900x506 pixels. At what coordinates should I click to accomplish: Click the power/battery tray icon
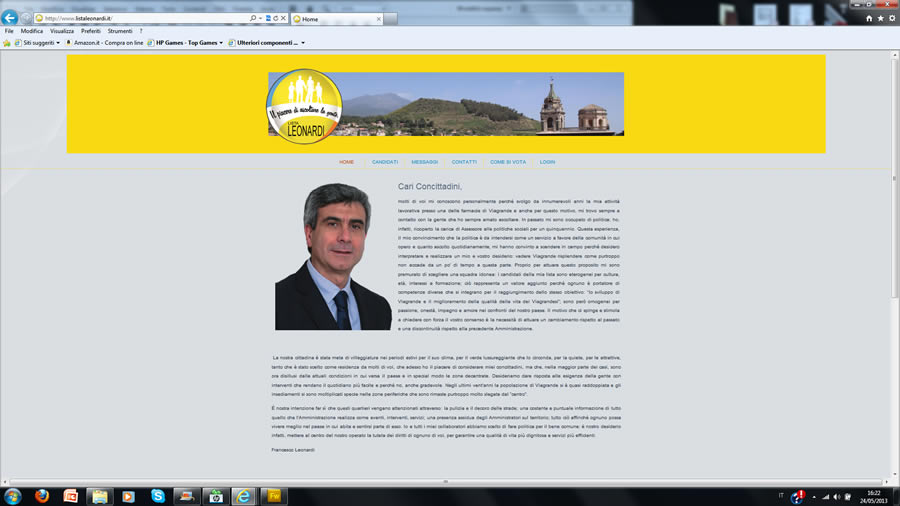(848, 497)
